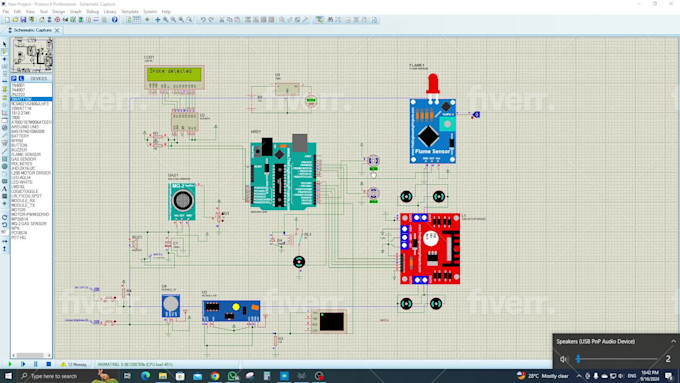The width and height of the screenshot is (680, 383).
Task: Click the 'L' Library manager button
Action: [x=21, y=79]
